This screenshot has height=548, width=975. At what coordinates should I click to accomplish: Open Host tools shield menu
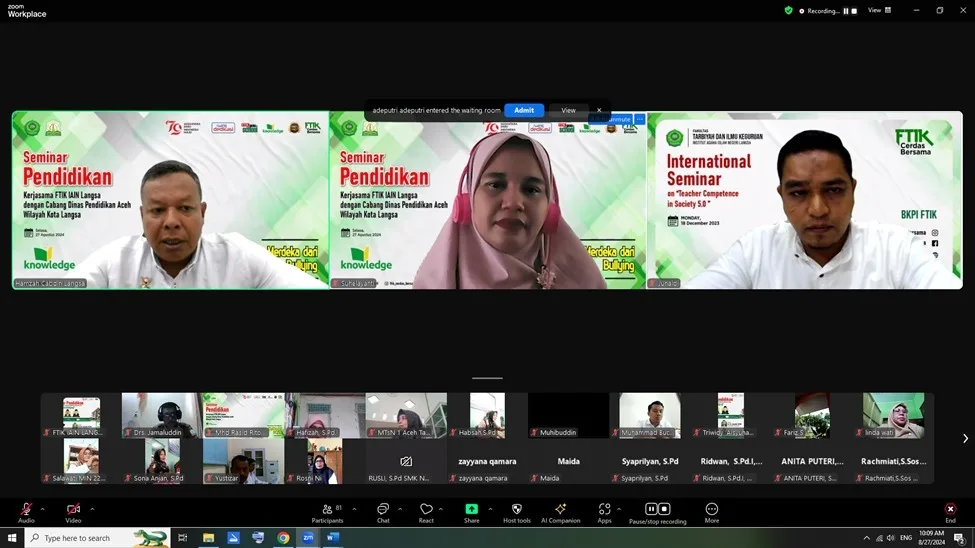click(x=517, y=513)
